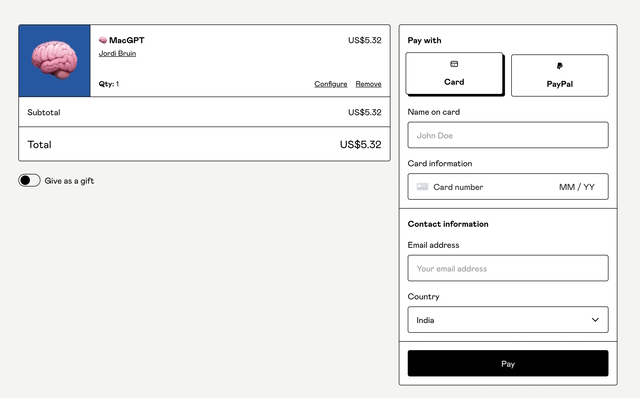Click the MM / YY expiry field

pos(577,187)
